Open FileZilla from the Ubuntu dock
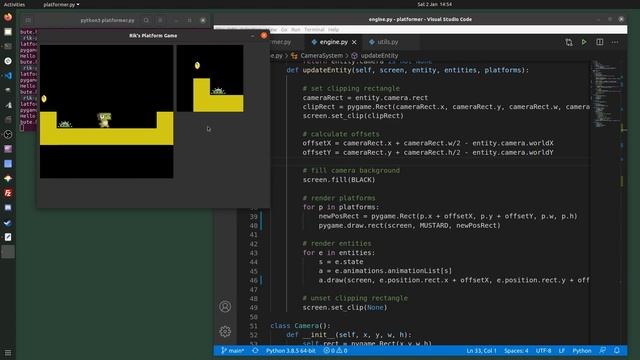640x360 pixels. tap(8, 193)
